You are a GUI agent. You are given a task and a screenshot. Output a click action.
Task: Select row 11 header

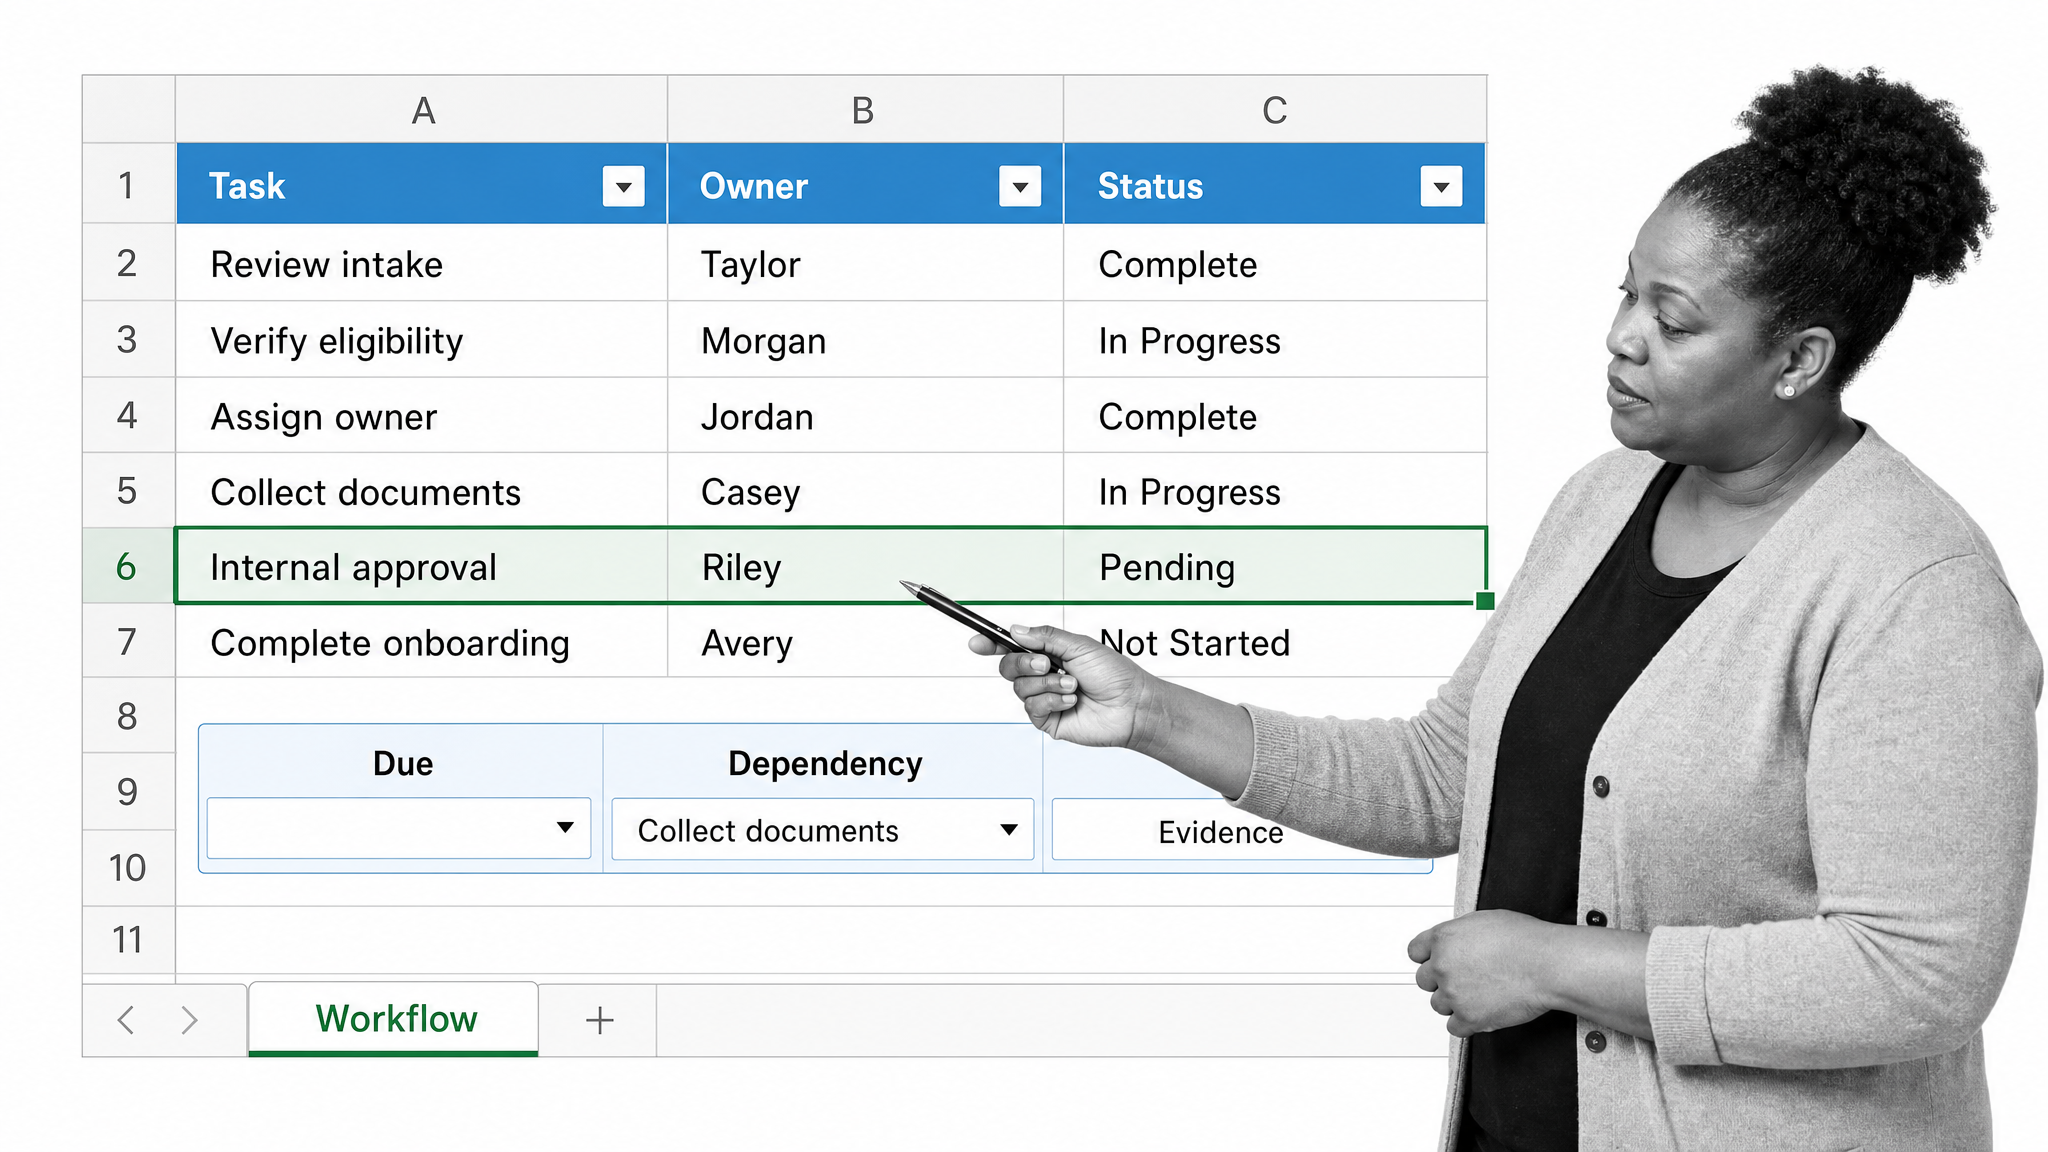click(x=128, y=940)
